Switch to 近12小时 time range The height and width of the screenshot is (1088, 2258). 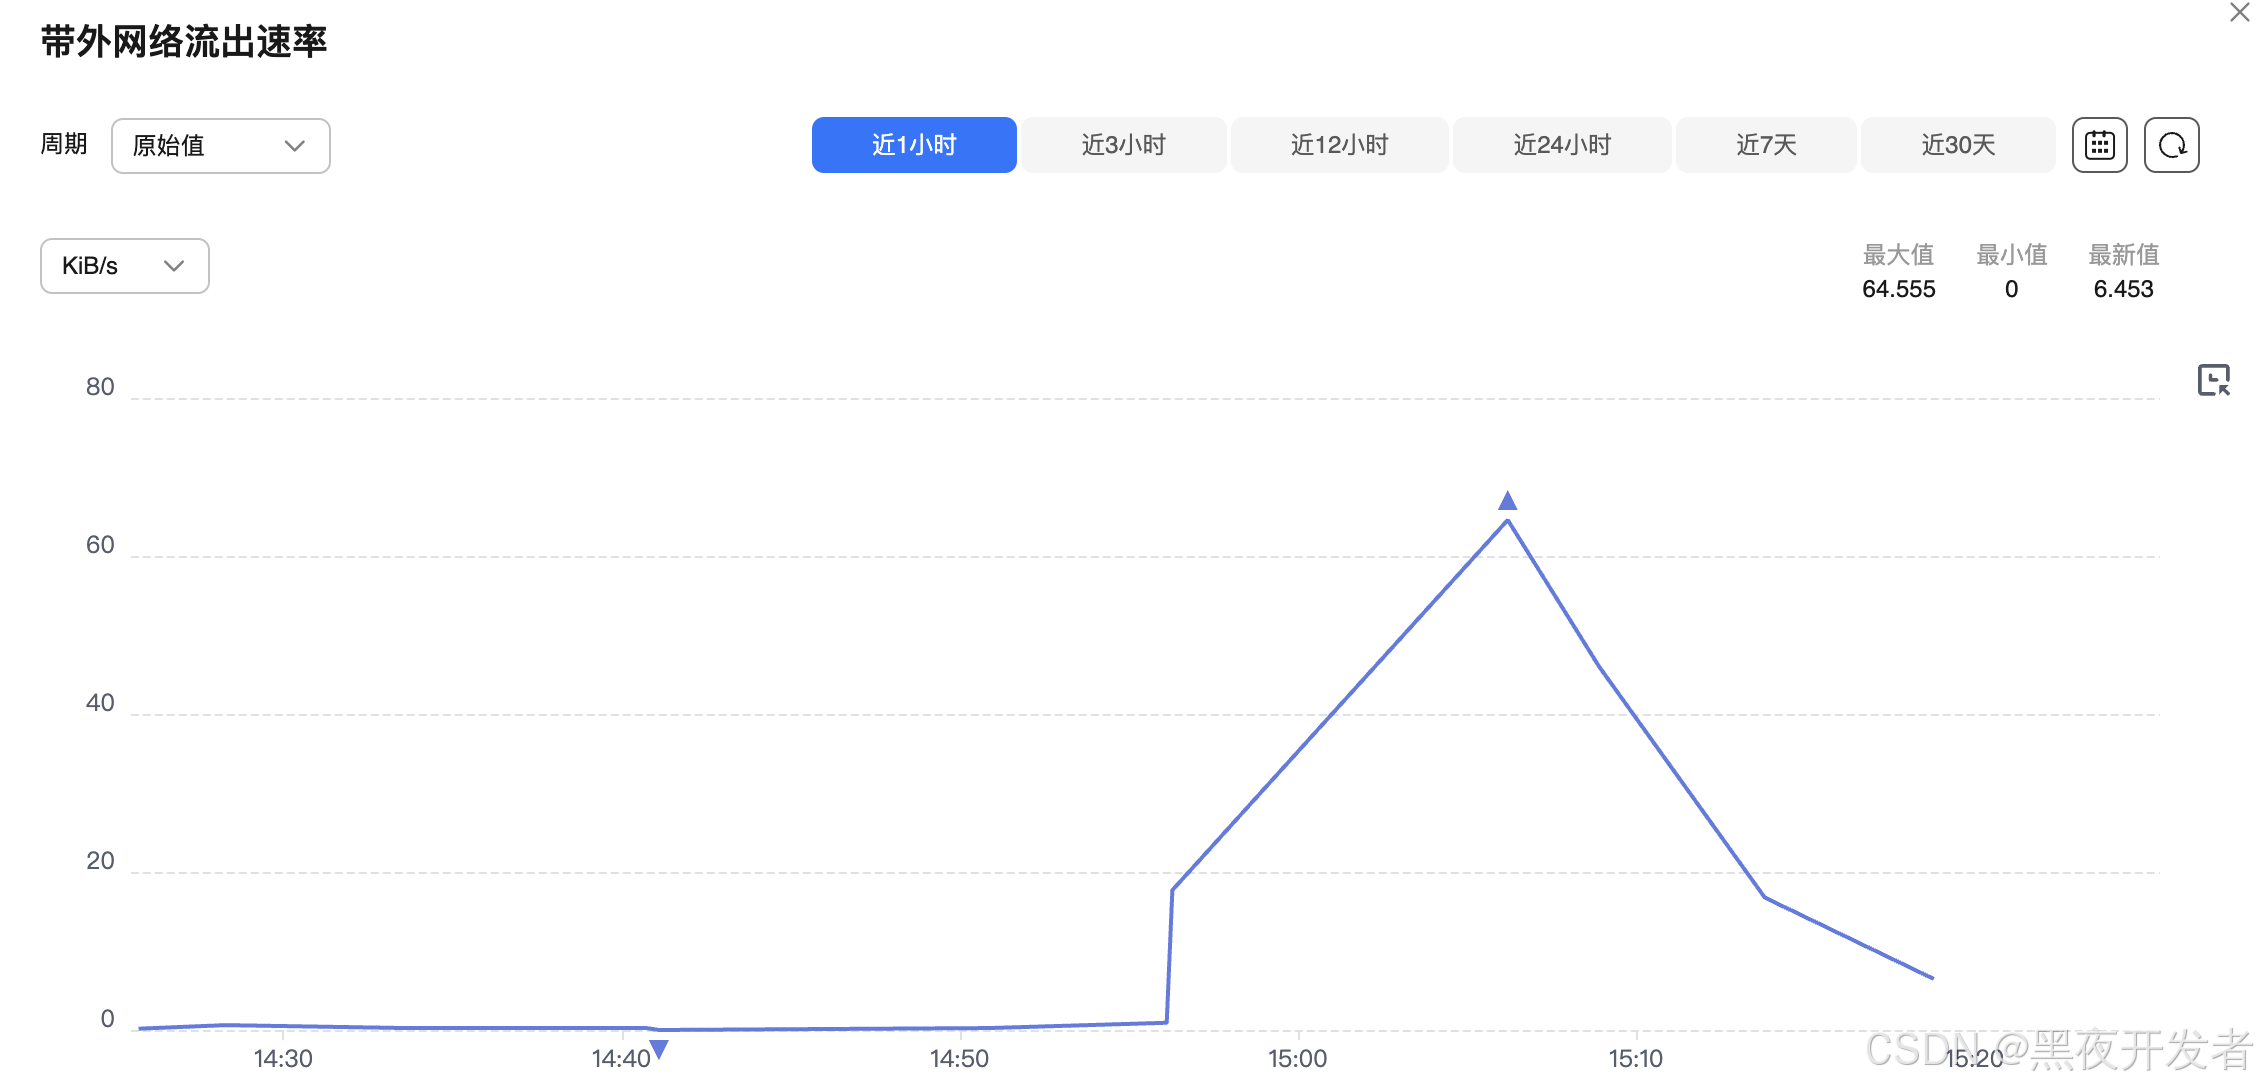point(1339,145)
